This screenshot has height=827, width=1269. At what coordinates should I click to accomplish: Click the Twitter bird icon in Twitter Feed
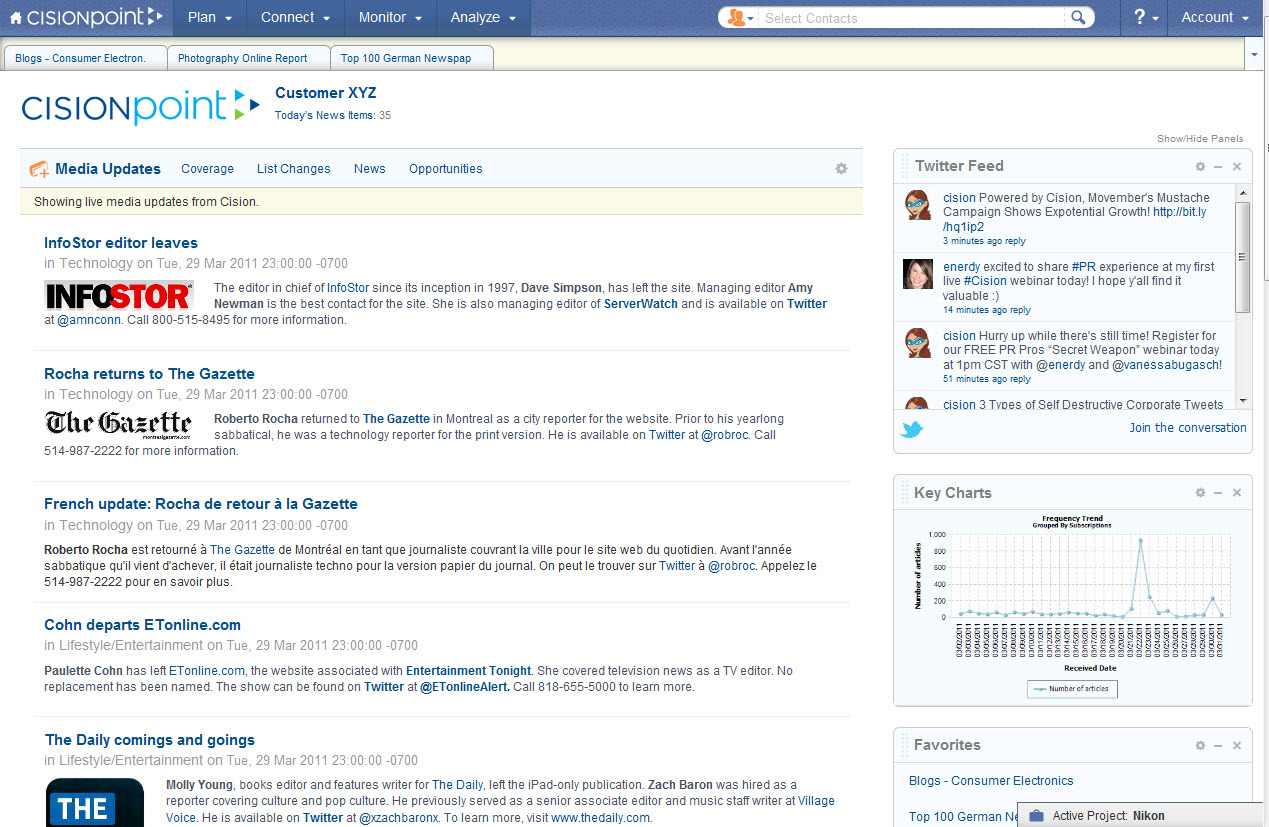(x=911, y=428)
